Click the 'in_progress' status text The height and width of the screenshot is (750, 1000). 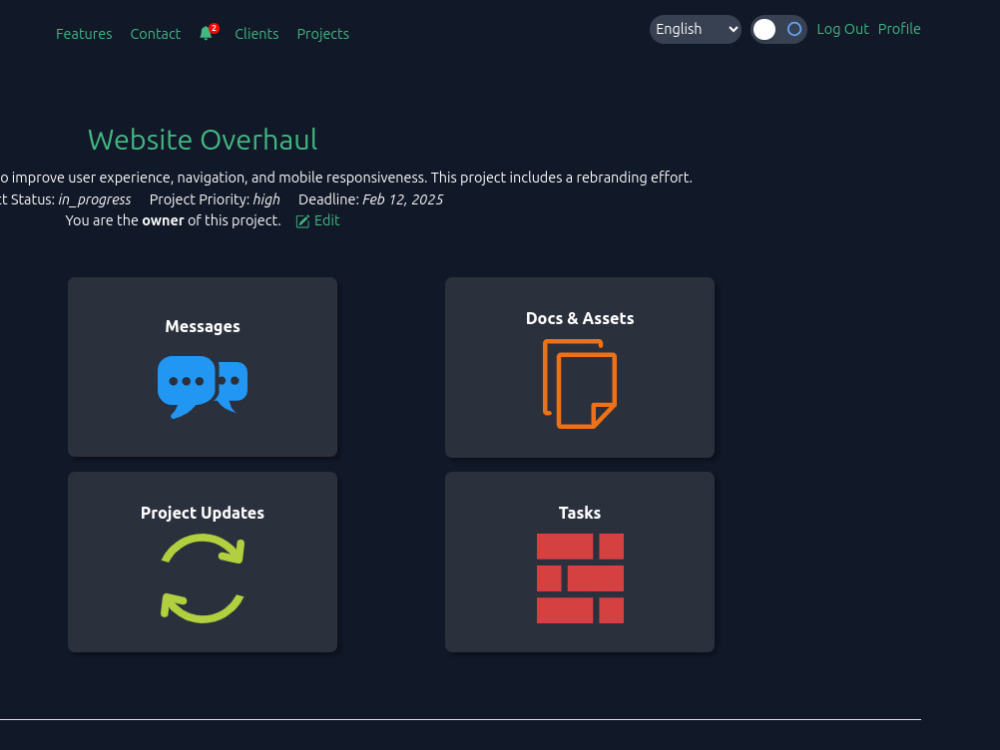[x=94, y=200]
